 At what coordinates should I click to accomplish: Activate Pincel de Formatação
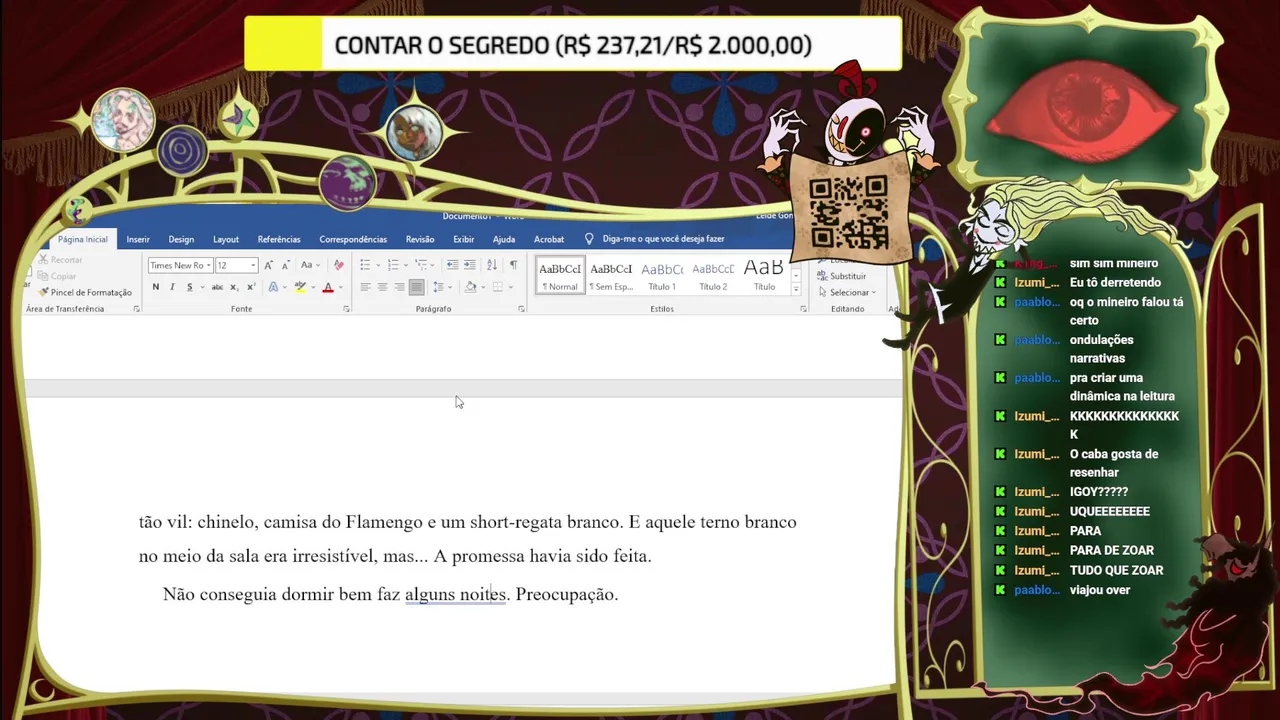coord(85,292)
